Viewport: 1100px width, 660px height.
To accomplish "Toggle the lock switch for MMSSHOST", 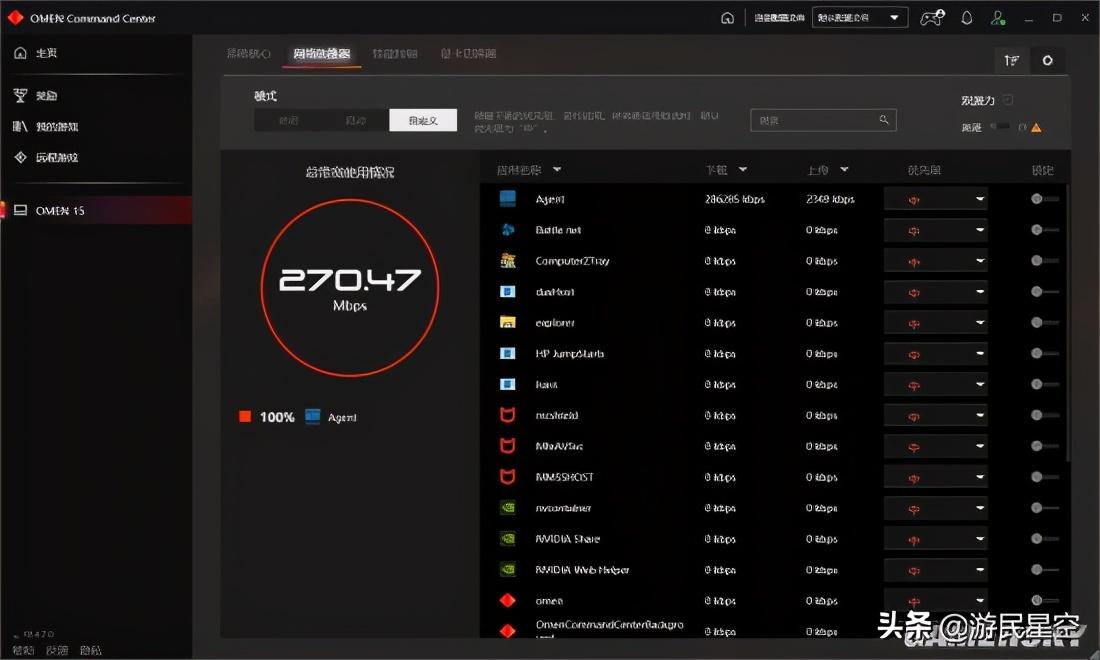I will [x=1045, y=477].
